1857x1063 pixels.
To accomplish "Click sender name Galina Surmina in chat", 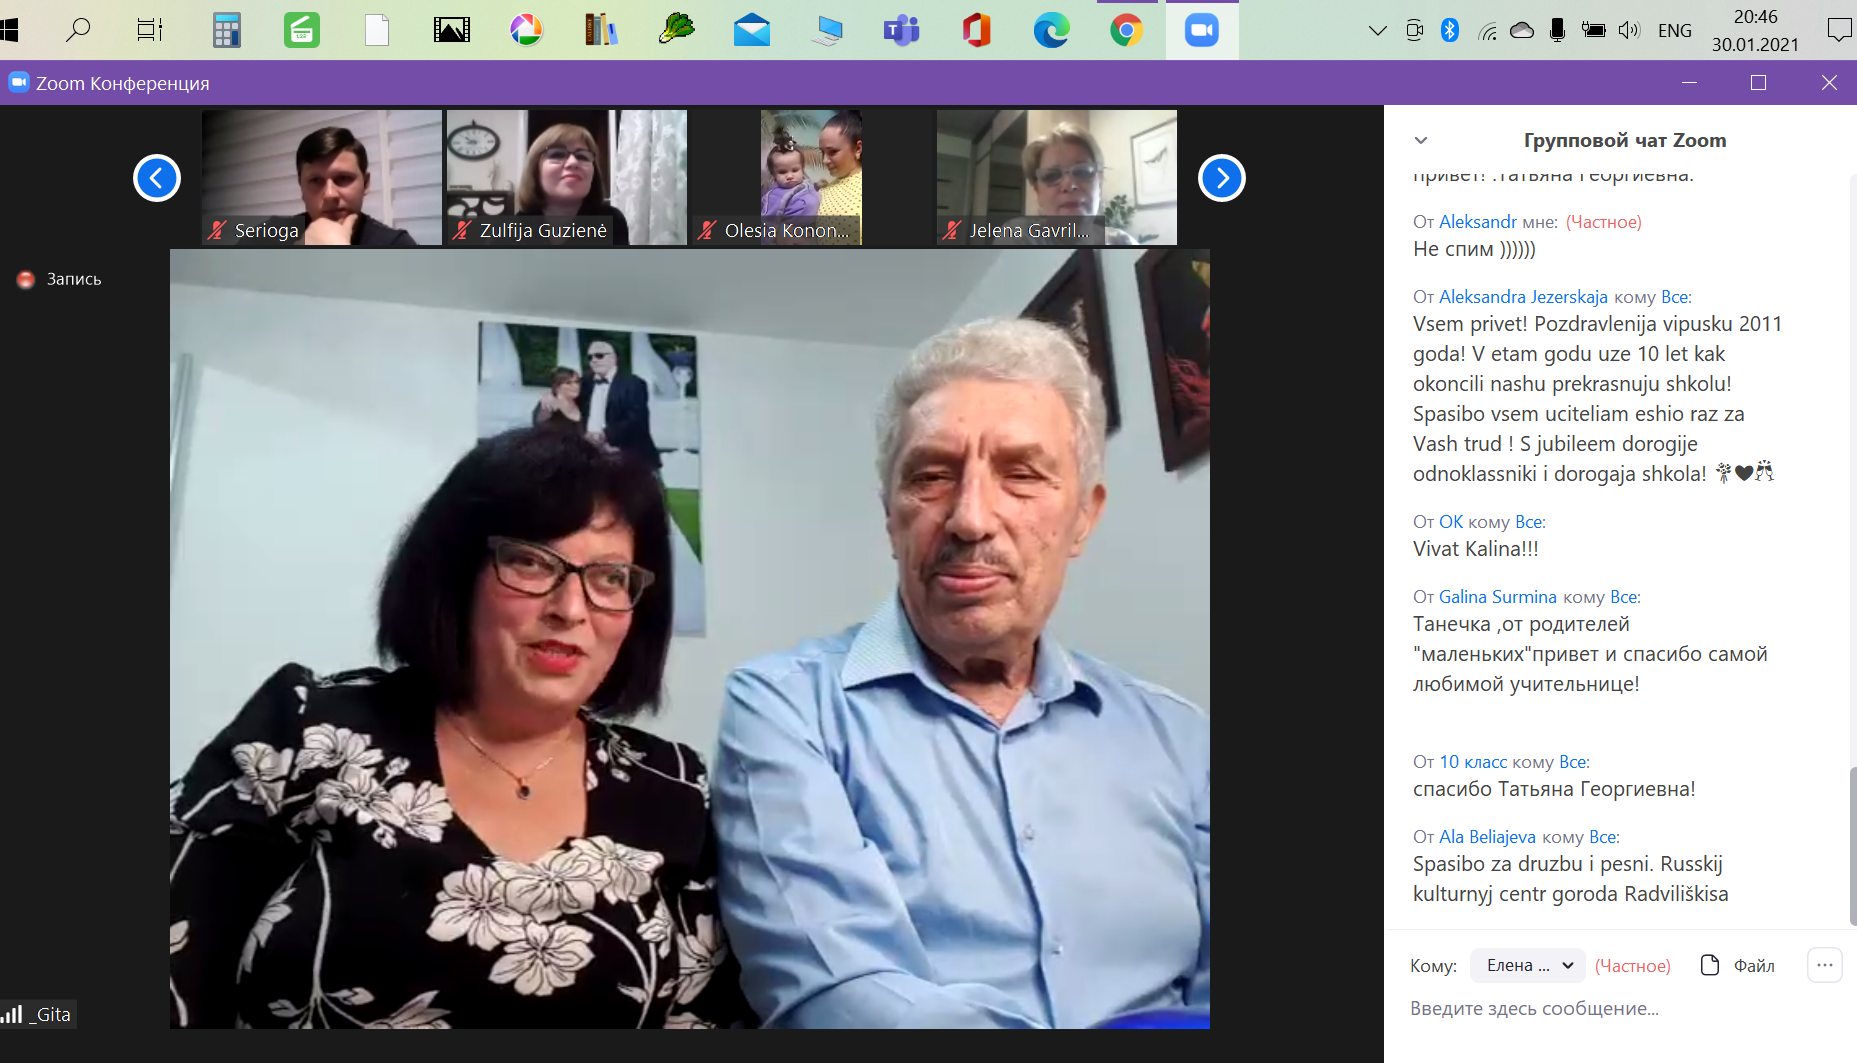I will [x=1497, y=597].
